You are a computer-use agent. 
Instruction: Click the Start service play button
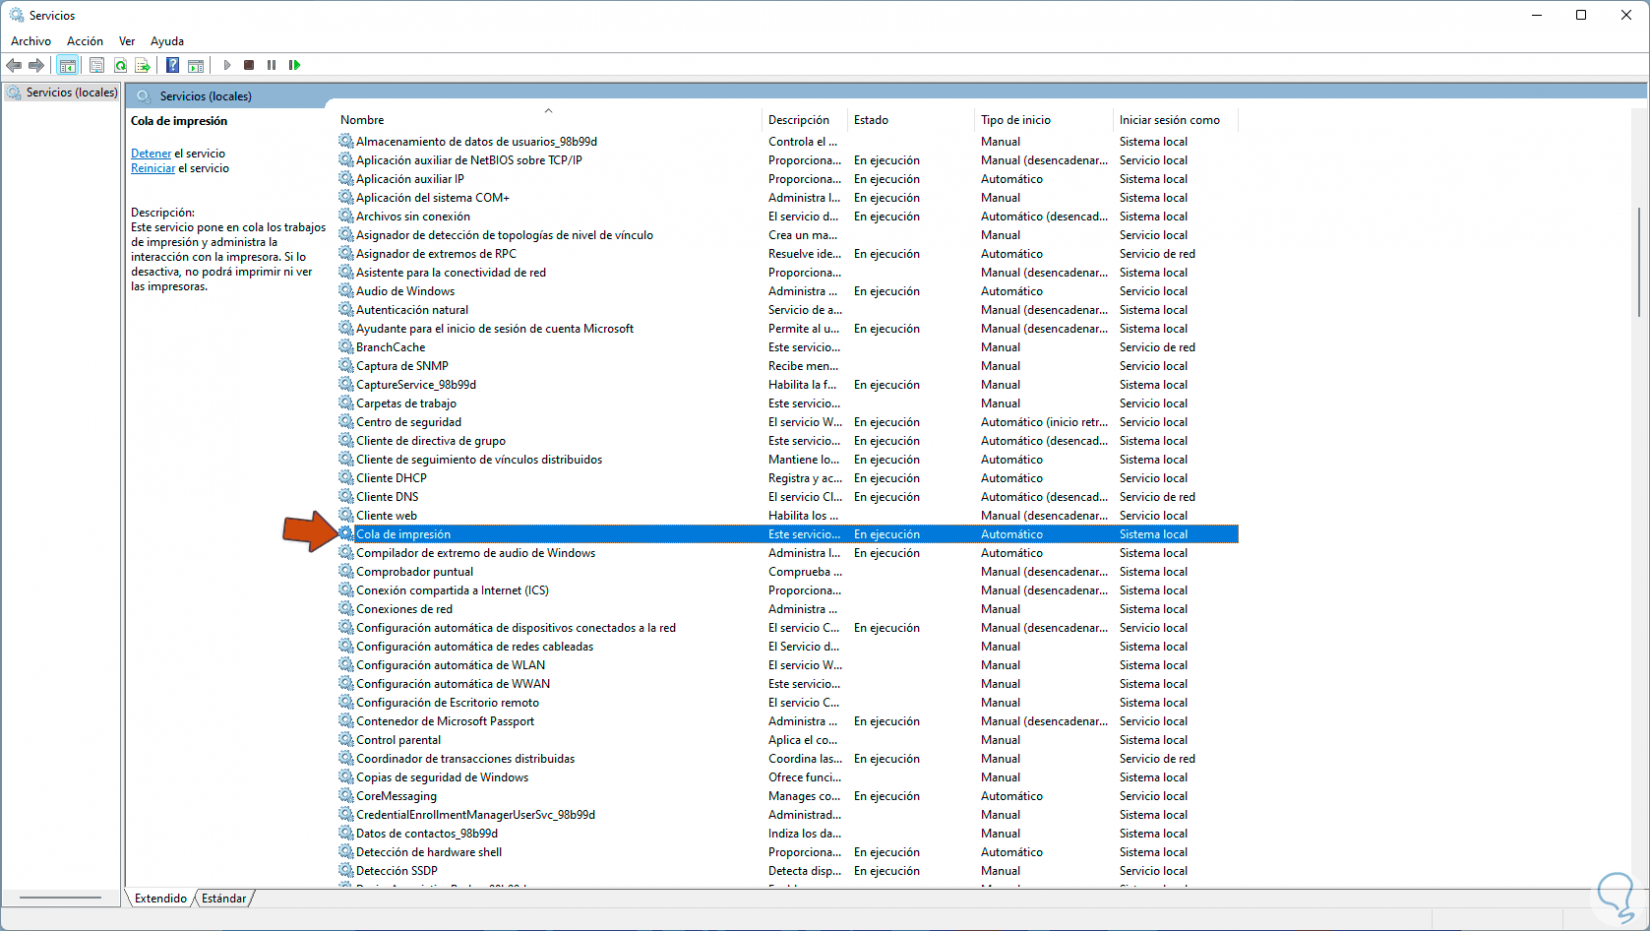coord(227,65)
